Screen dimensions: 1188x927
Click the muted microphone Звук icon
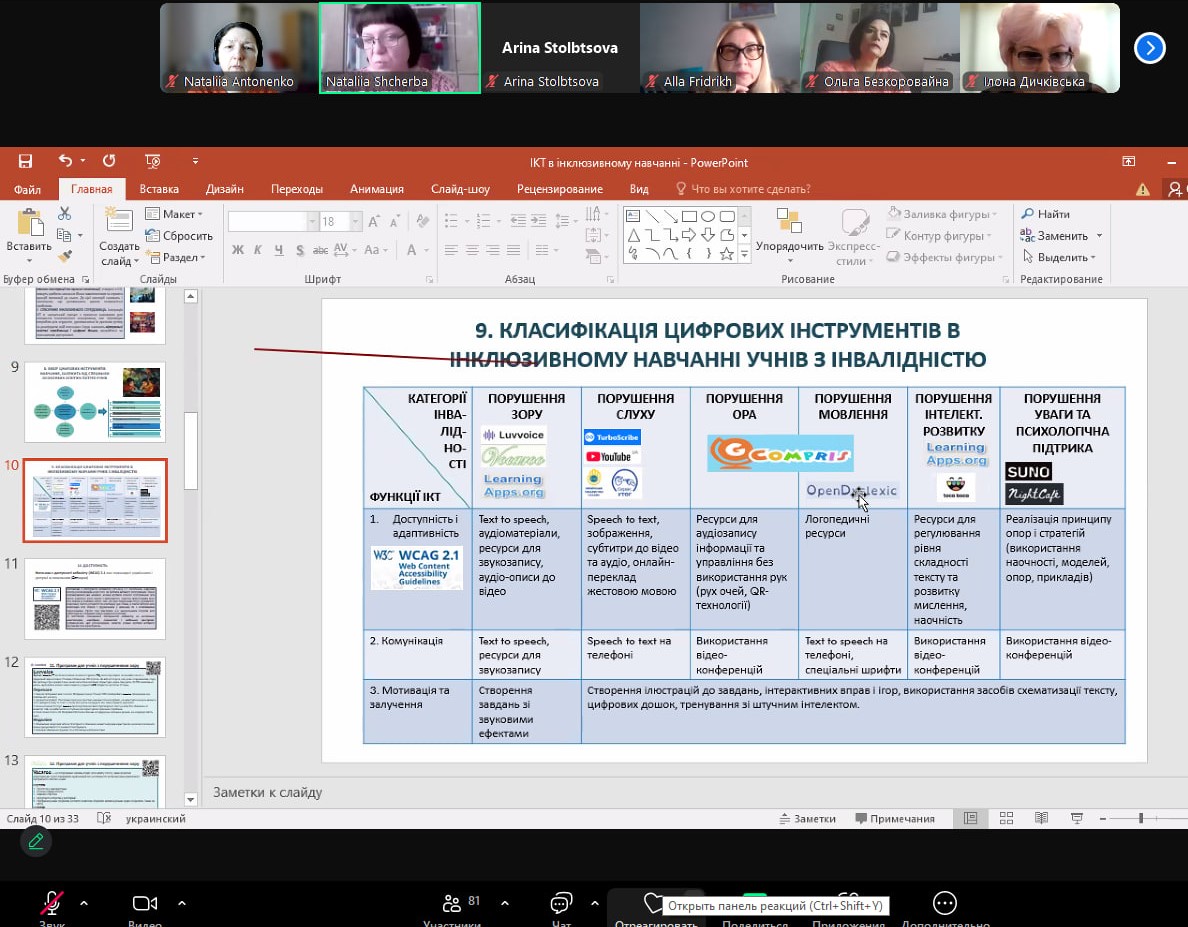(52, 903)
